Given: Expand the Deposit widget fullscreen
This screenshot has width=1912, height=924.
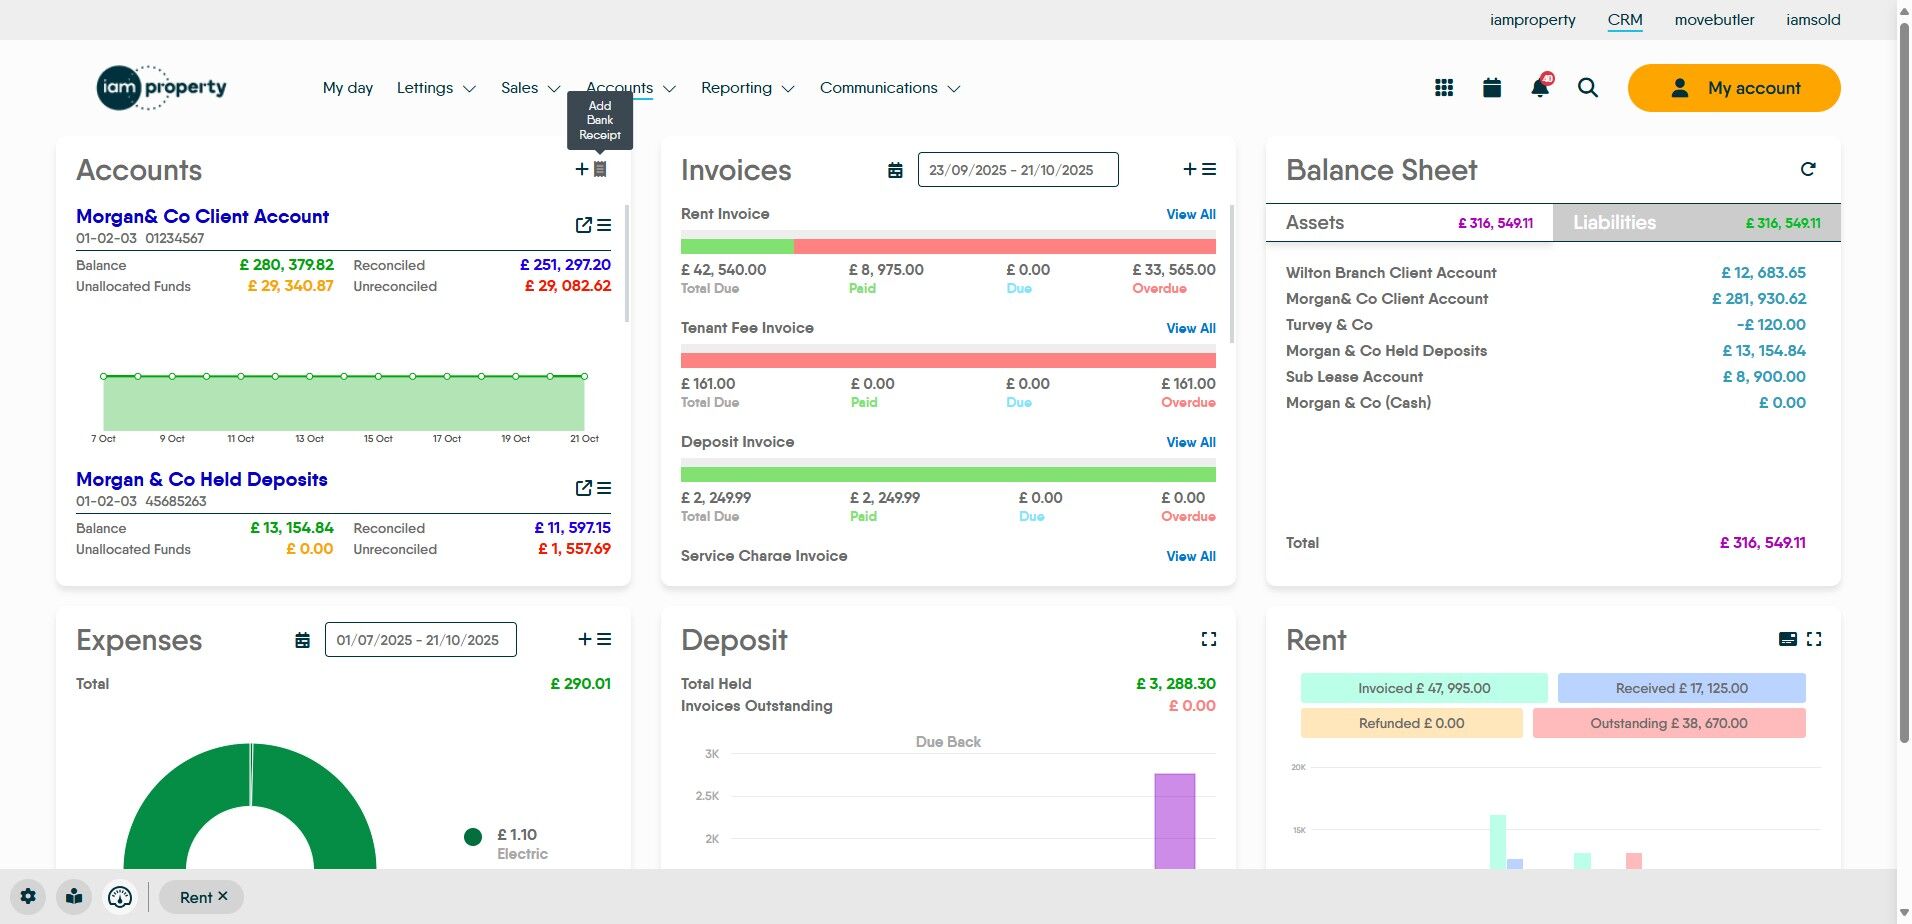Looking at the screenshot, I should 1209,639.
